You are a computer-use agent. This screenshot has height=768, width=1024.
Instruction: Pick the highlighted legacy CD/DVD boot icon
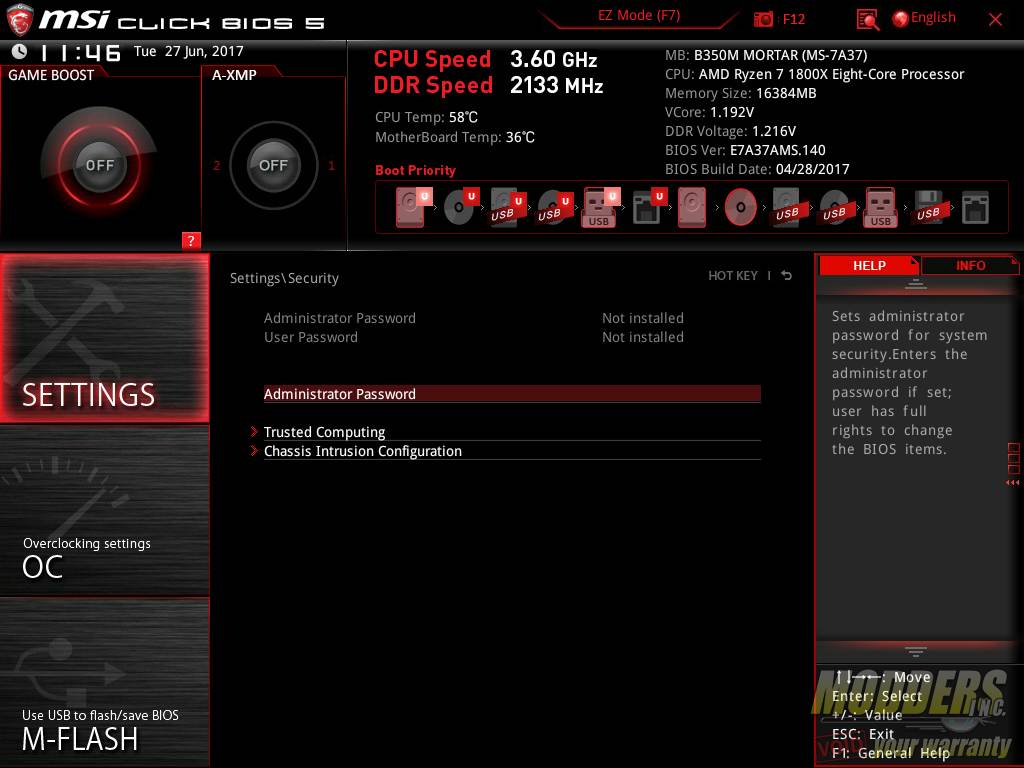(741, 207)
